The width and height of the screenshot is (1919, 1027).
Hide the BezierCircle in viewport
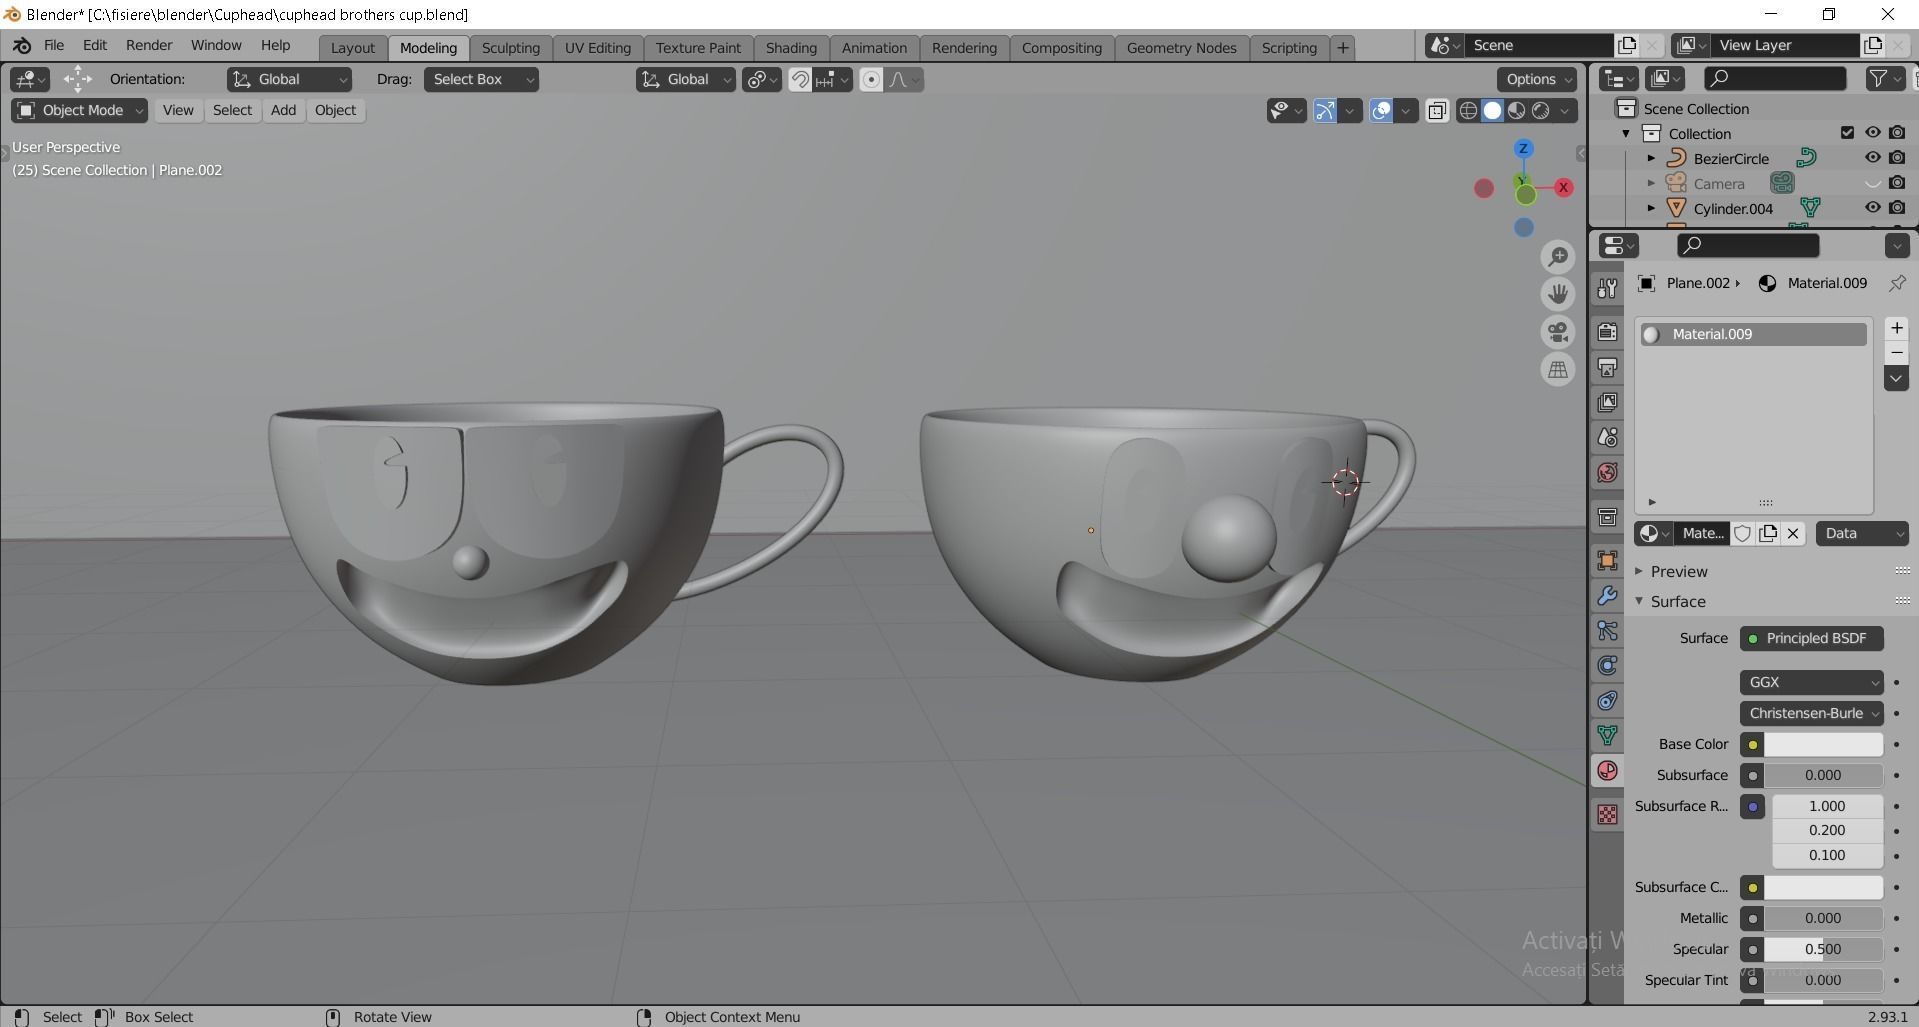tap(1872, 158)
